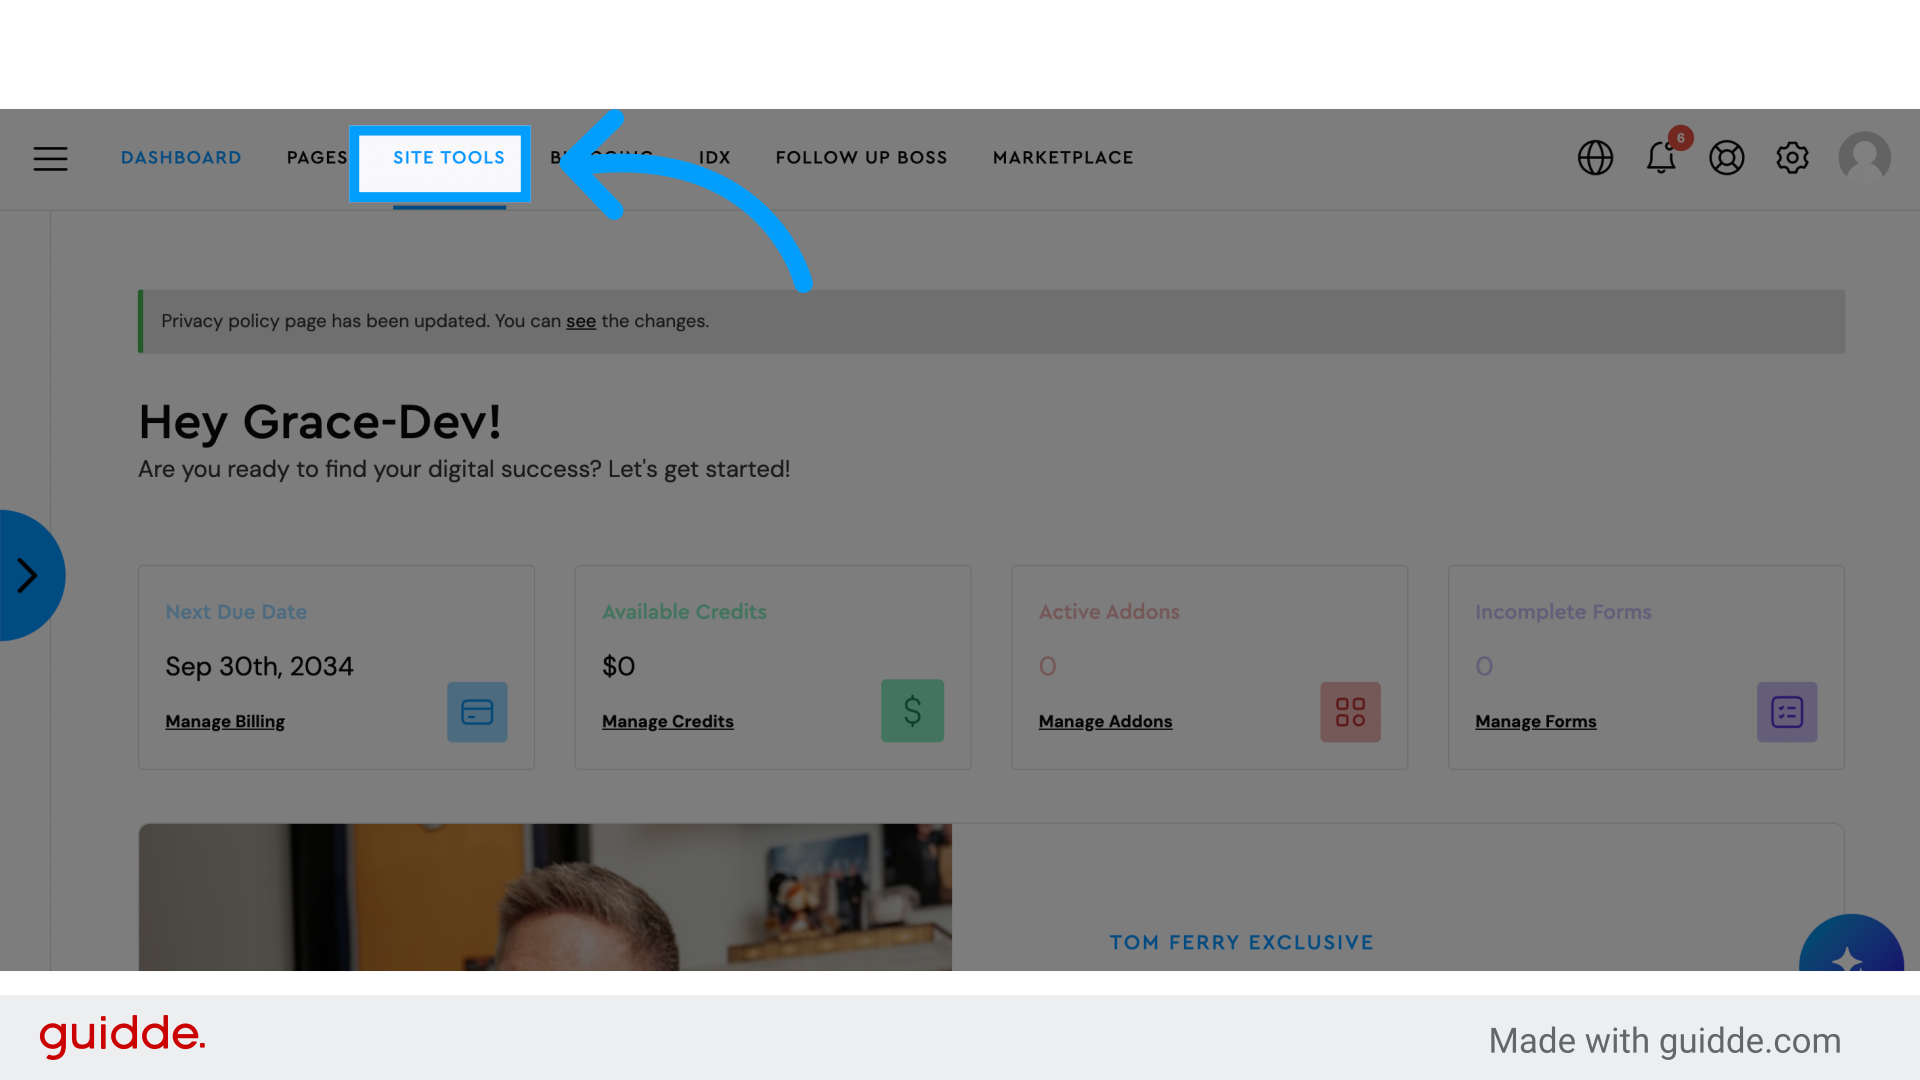The width and height of the screenshot is (1920, 1080).
Task: Open the settings gear icon
Action: 1792,158
